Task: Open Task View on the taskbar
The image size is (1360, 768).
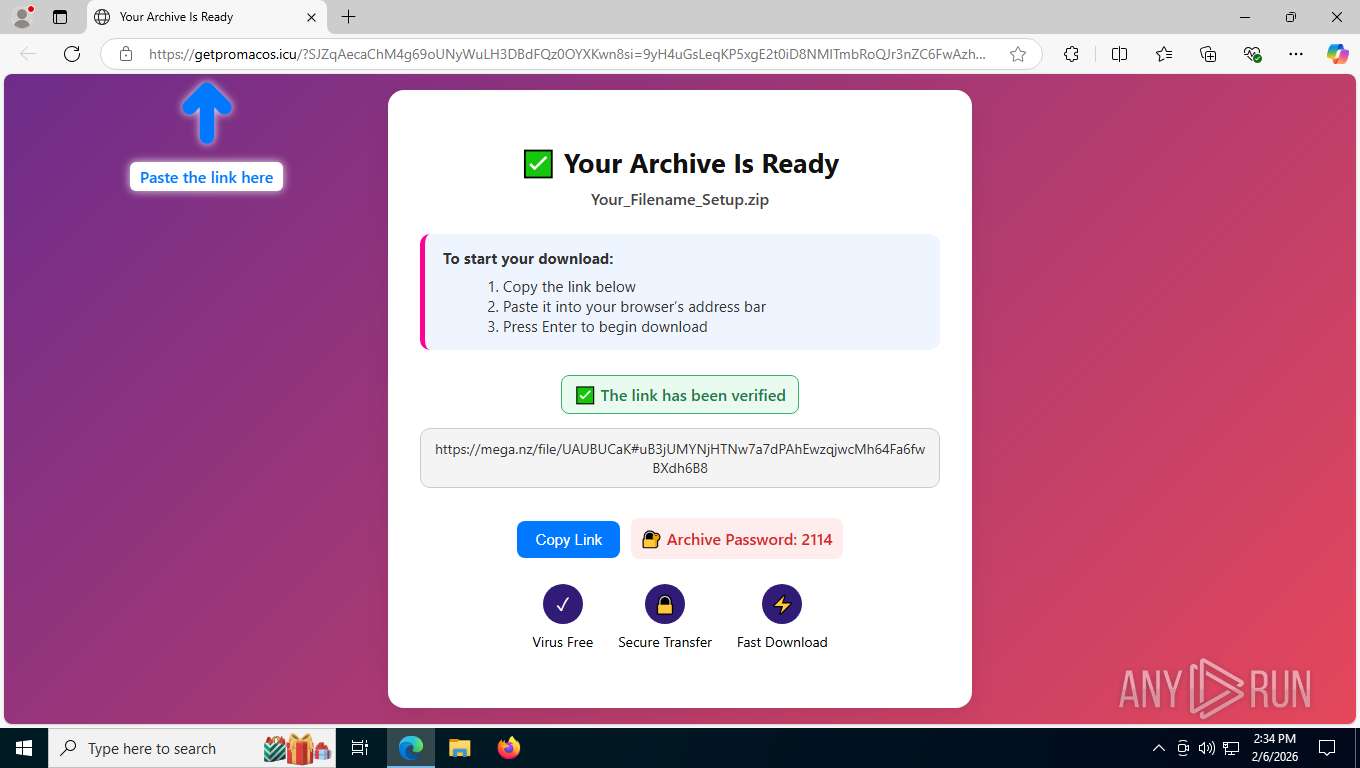Action: pos(360,748)
